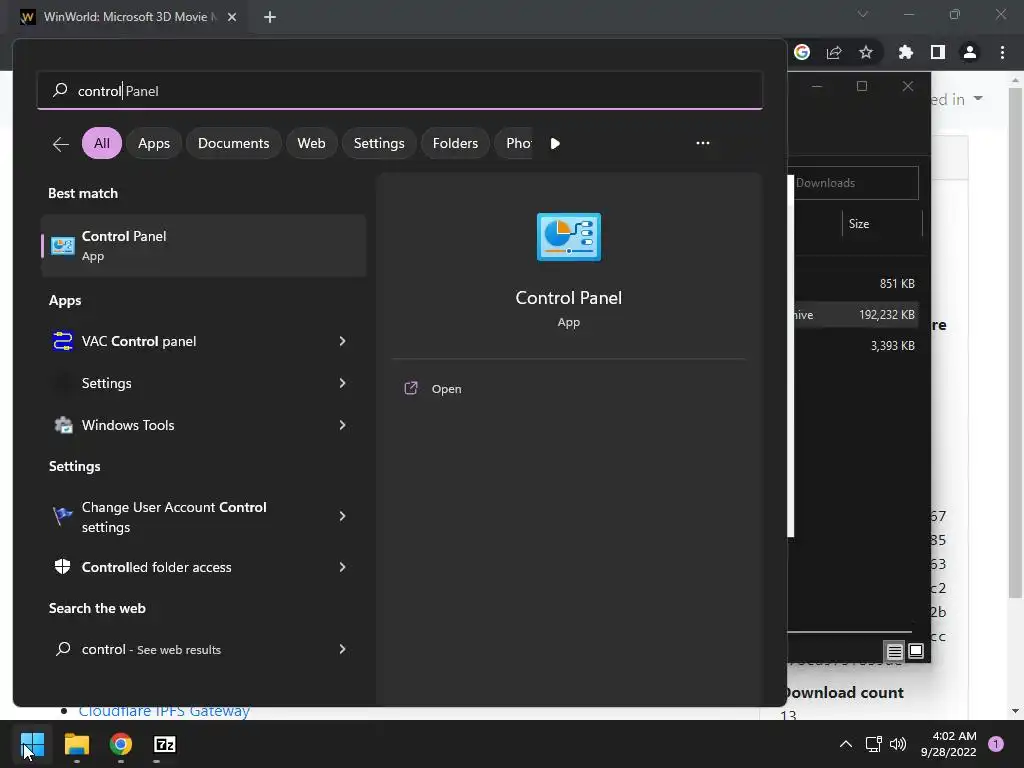Click the large Control Panel icon in preview pane

click(x=568, y=236)
